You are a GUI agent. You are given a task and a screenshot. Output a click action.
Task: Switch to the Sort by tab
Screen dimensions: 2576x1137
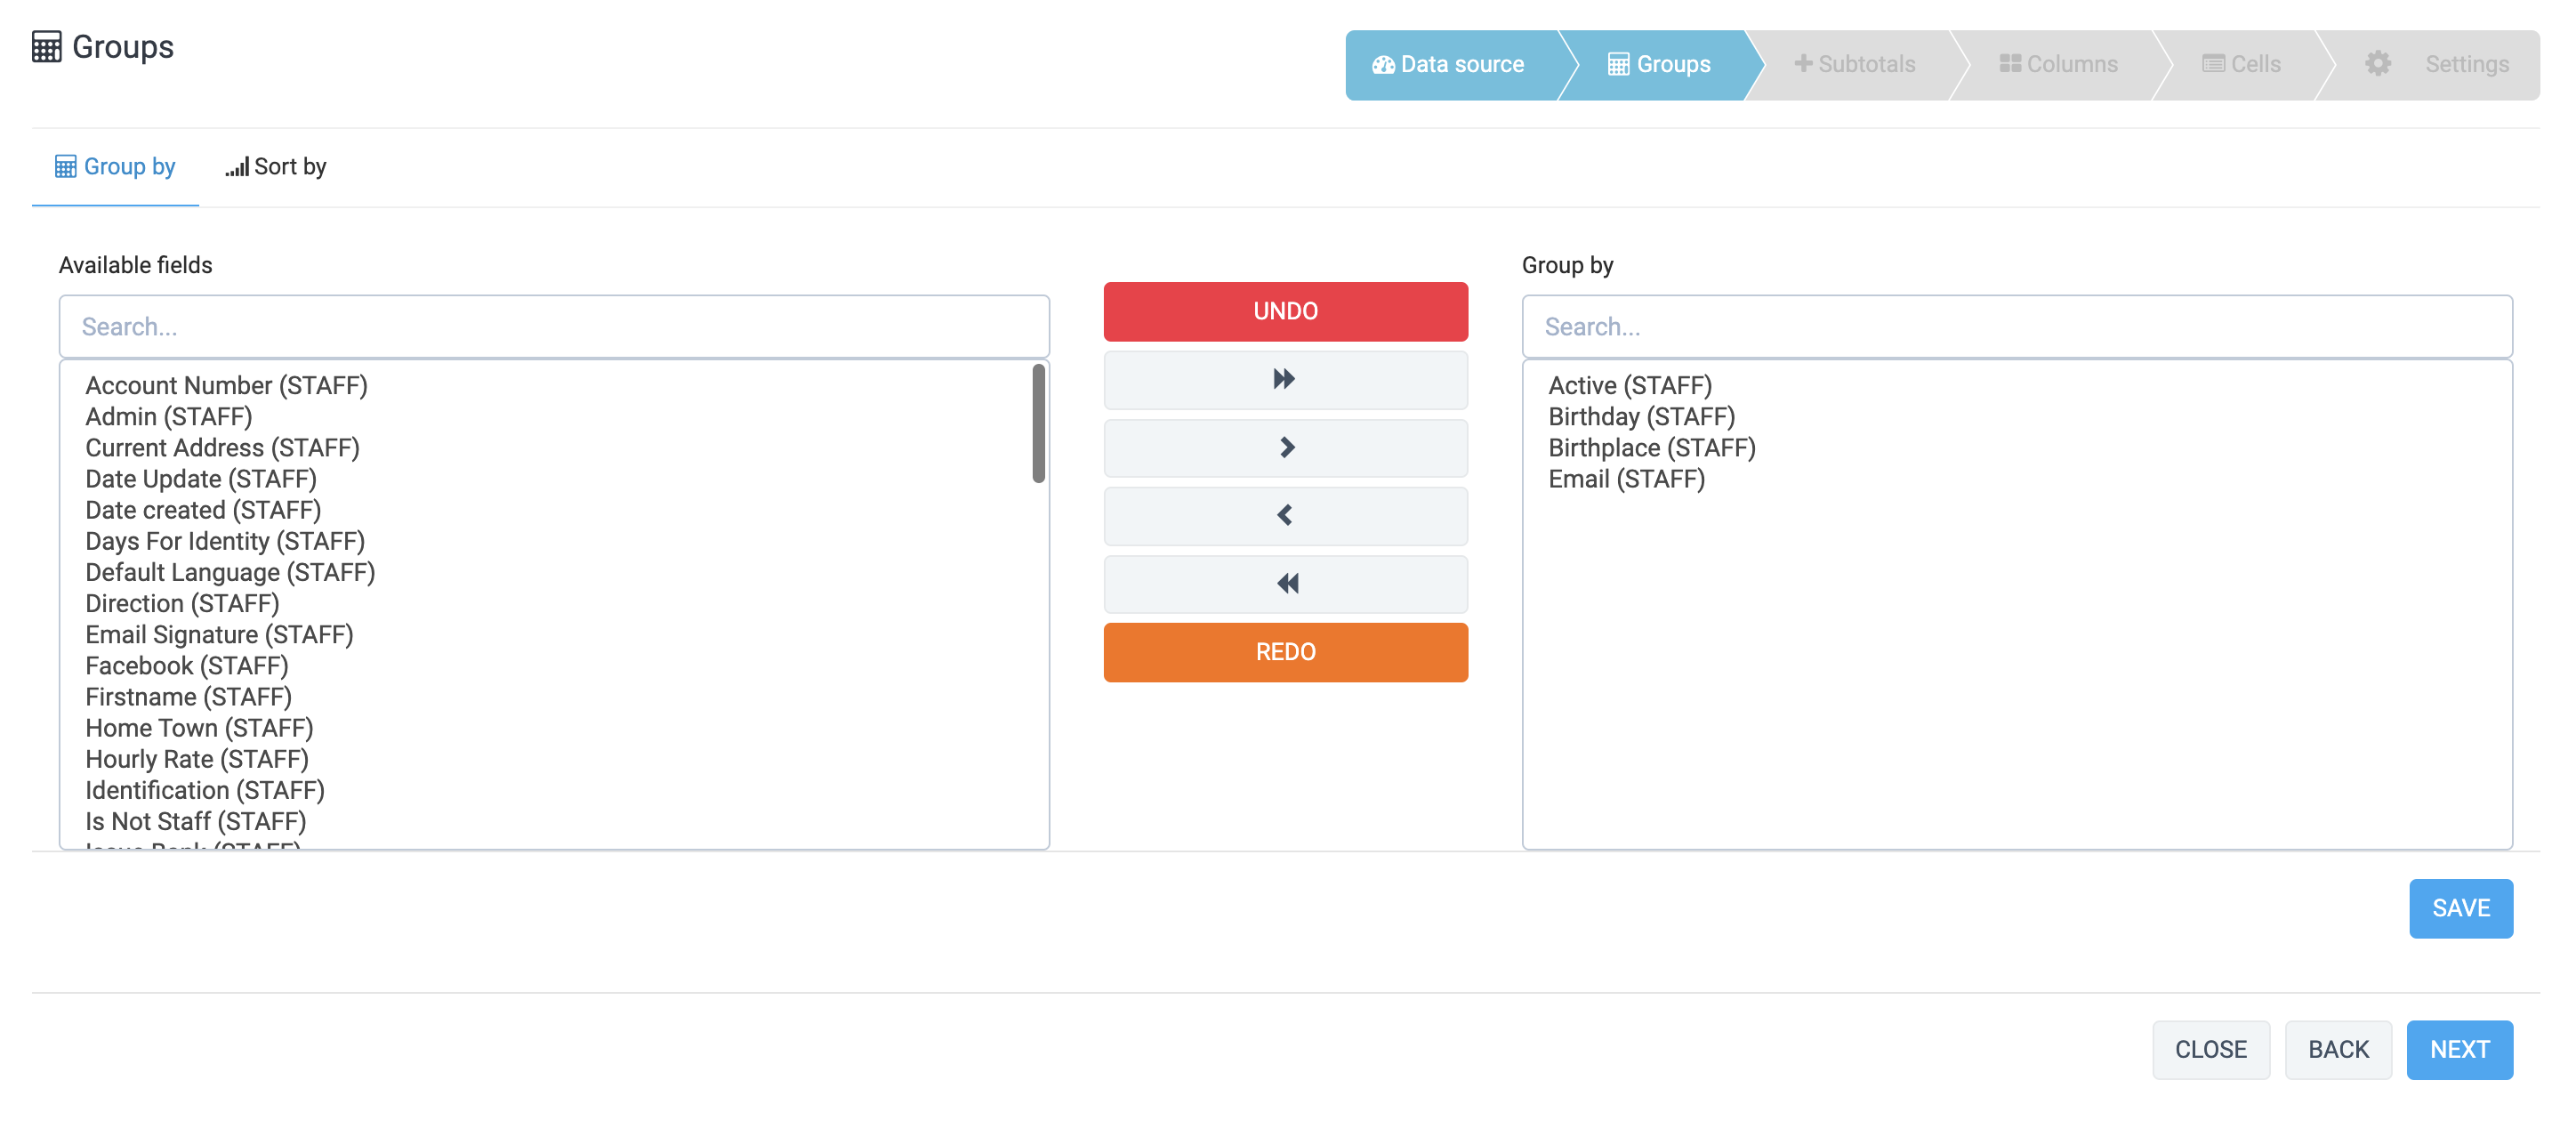coord(276,167)
